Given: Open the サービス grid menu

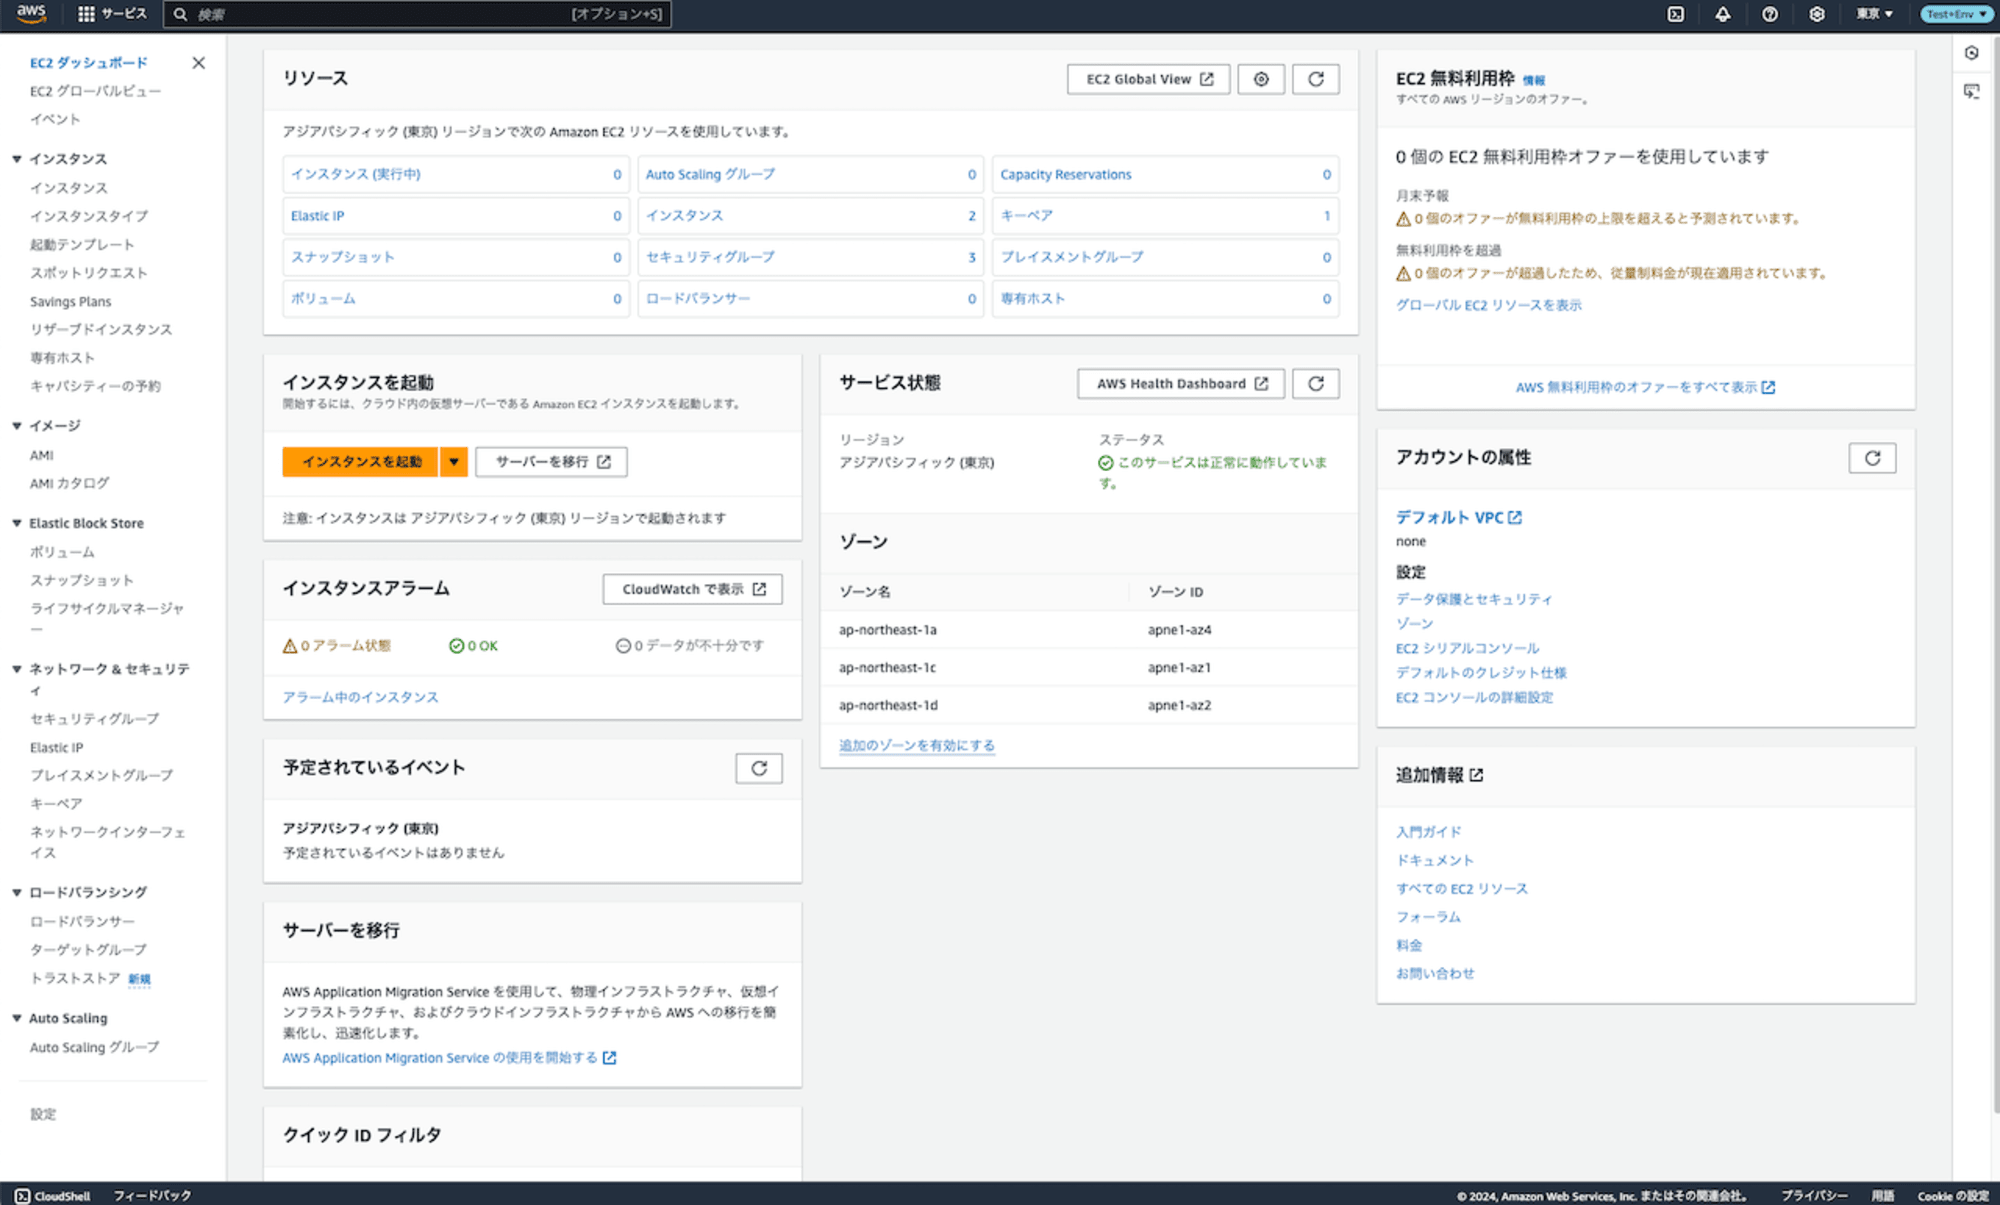Looking at the screenshot, I should click(112, 14).
